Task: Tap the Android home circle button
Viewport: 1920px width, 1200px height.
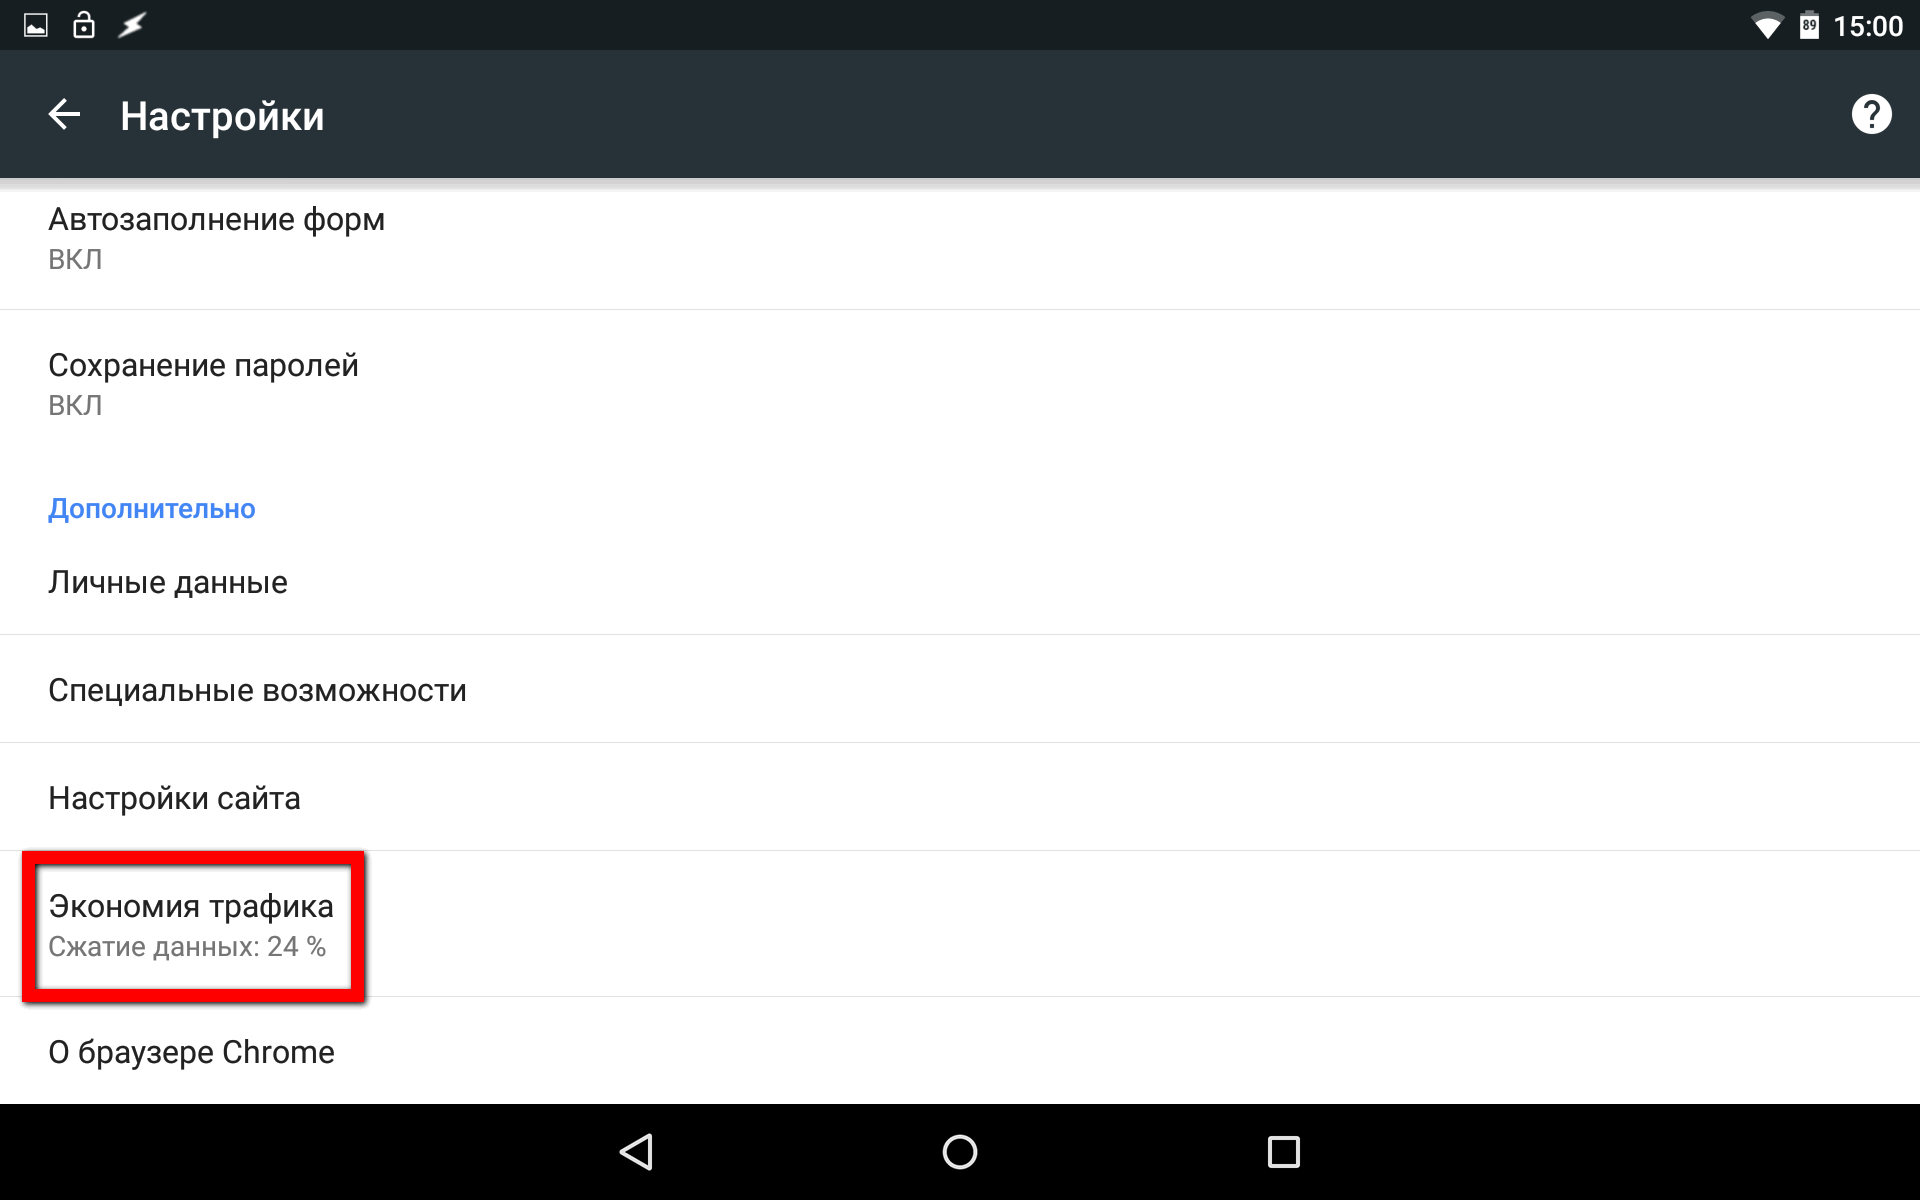Action: [x=960, y=1152]
